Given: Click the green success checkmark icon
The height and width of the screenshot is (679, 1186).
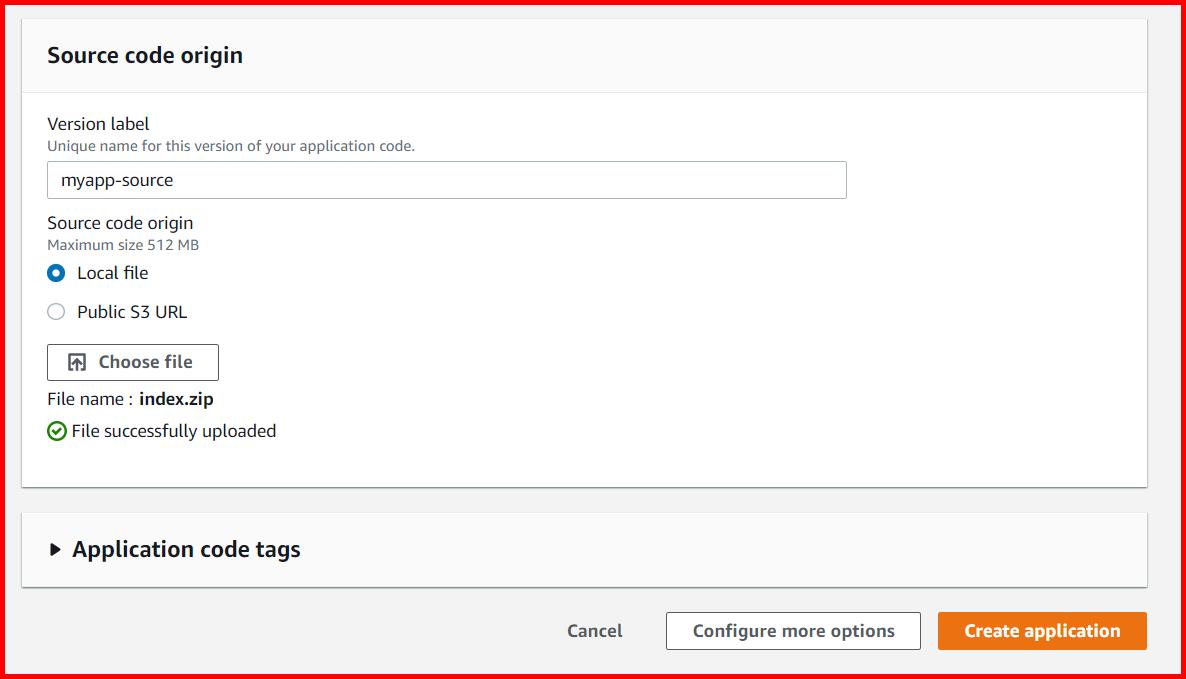Looking at the screenshot, I should pos(56,431).
